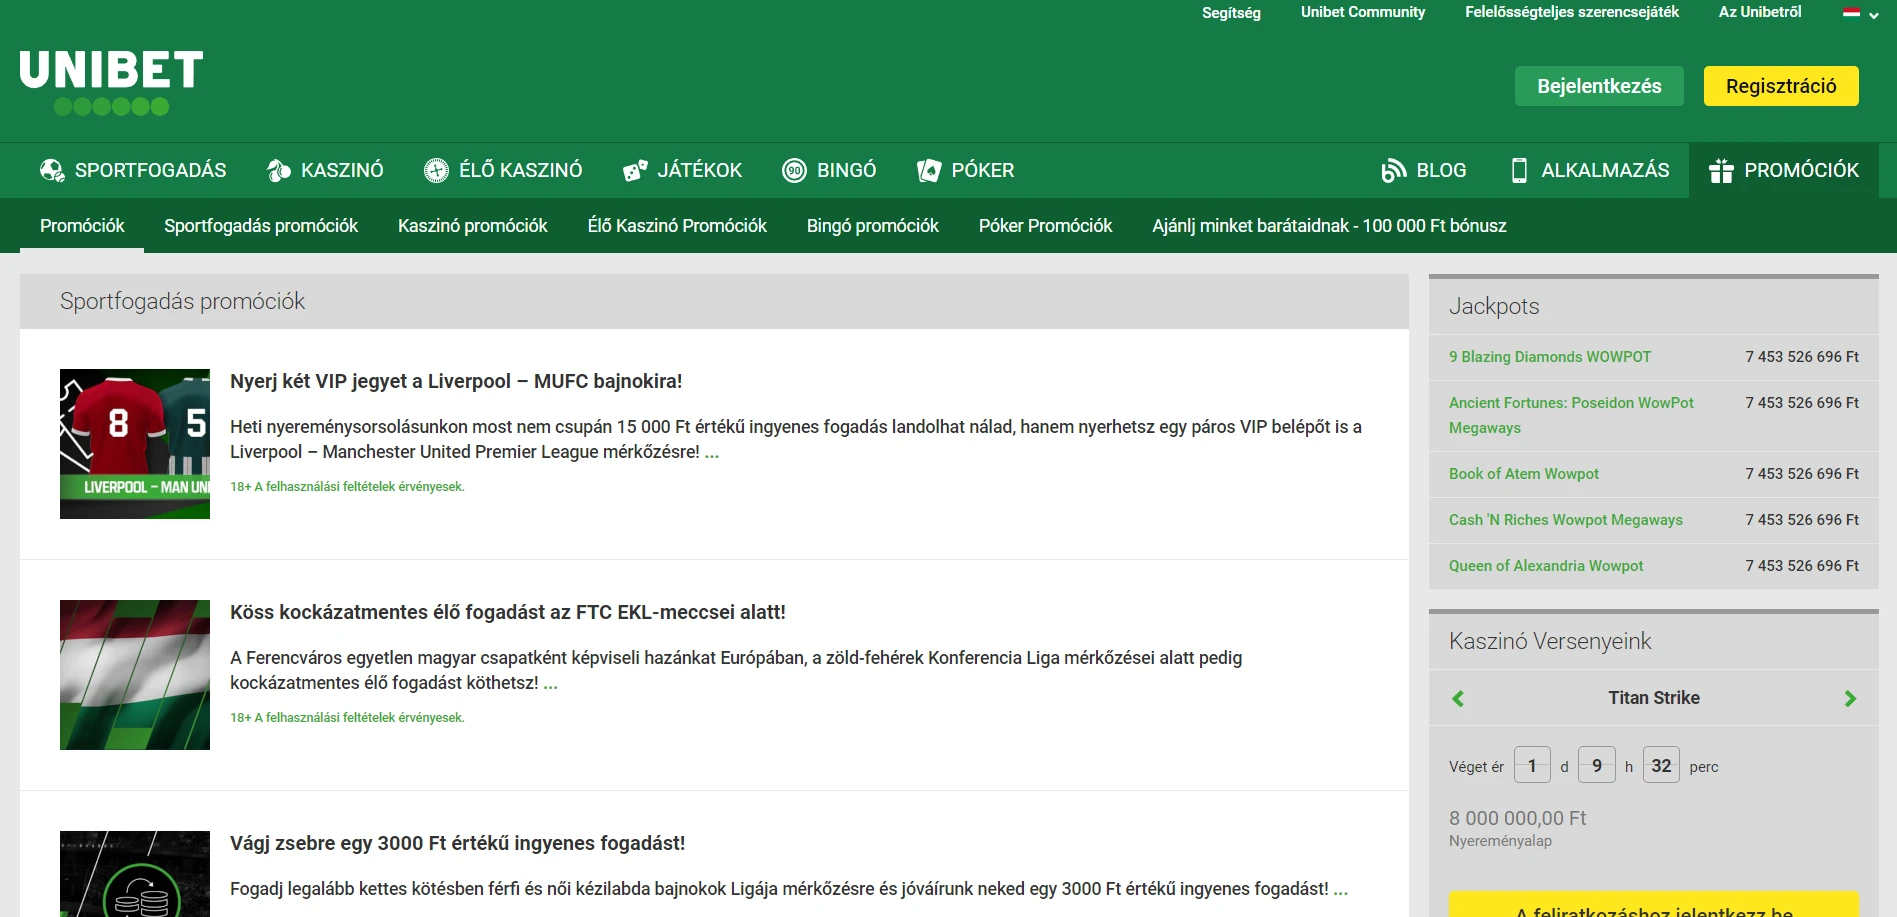
Task: Click the gift box icon beside Promóciók
Action: click(1721, 171)
